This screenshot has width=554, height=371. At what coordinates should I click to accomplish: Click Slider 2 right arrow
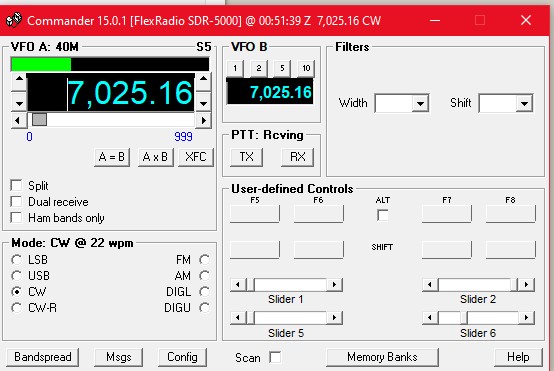526,284
